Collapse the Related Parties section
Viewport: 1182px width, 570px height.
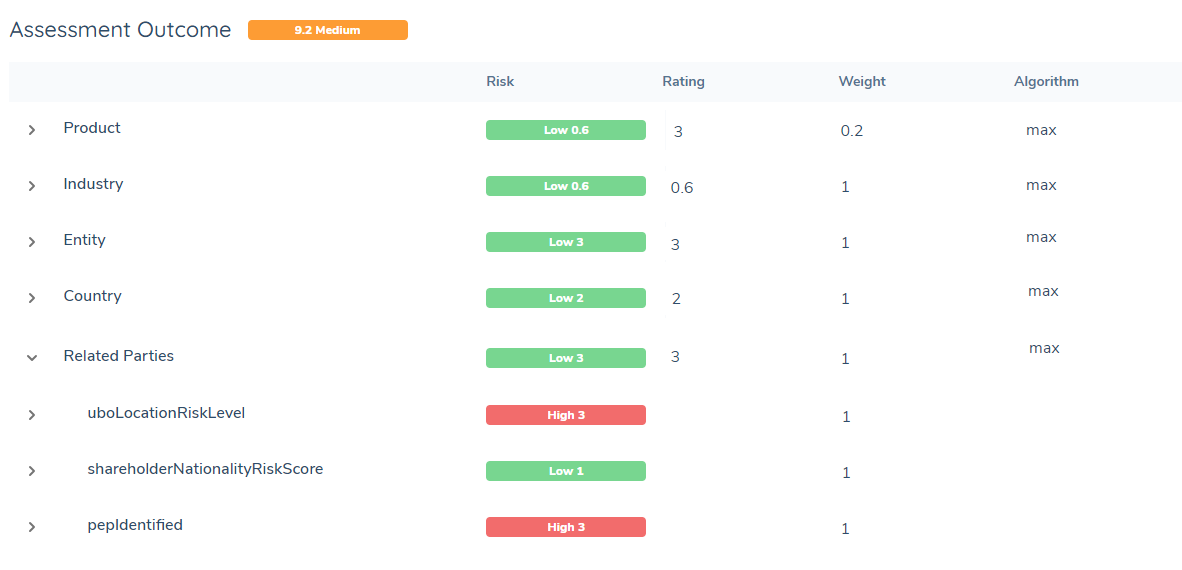click(x=32, y=358)
